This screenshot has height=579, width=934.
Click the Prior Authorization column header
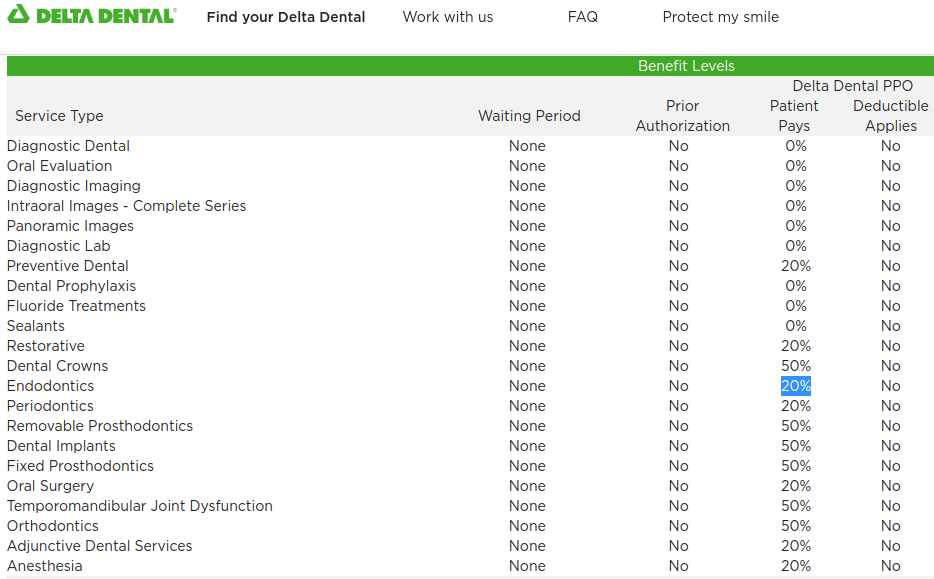point(683,116)
